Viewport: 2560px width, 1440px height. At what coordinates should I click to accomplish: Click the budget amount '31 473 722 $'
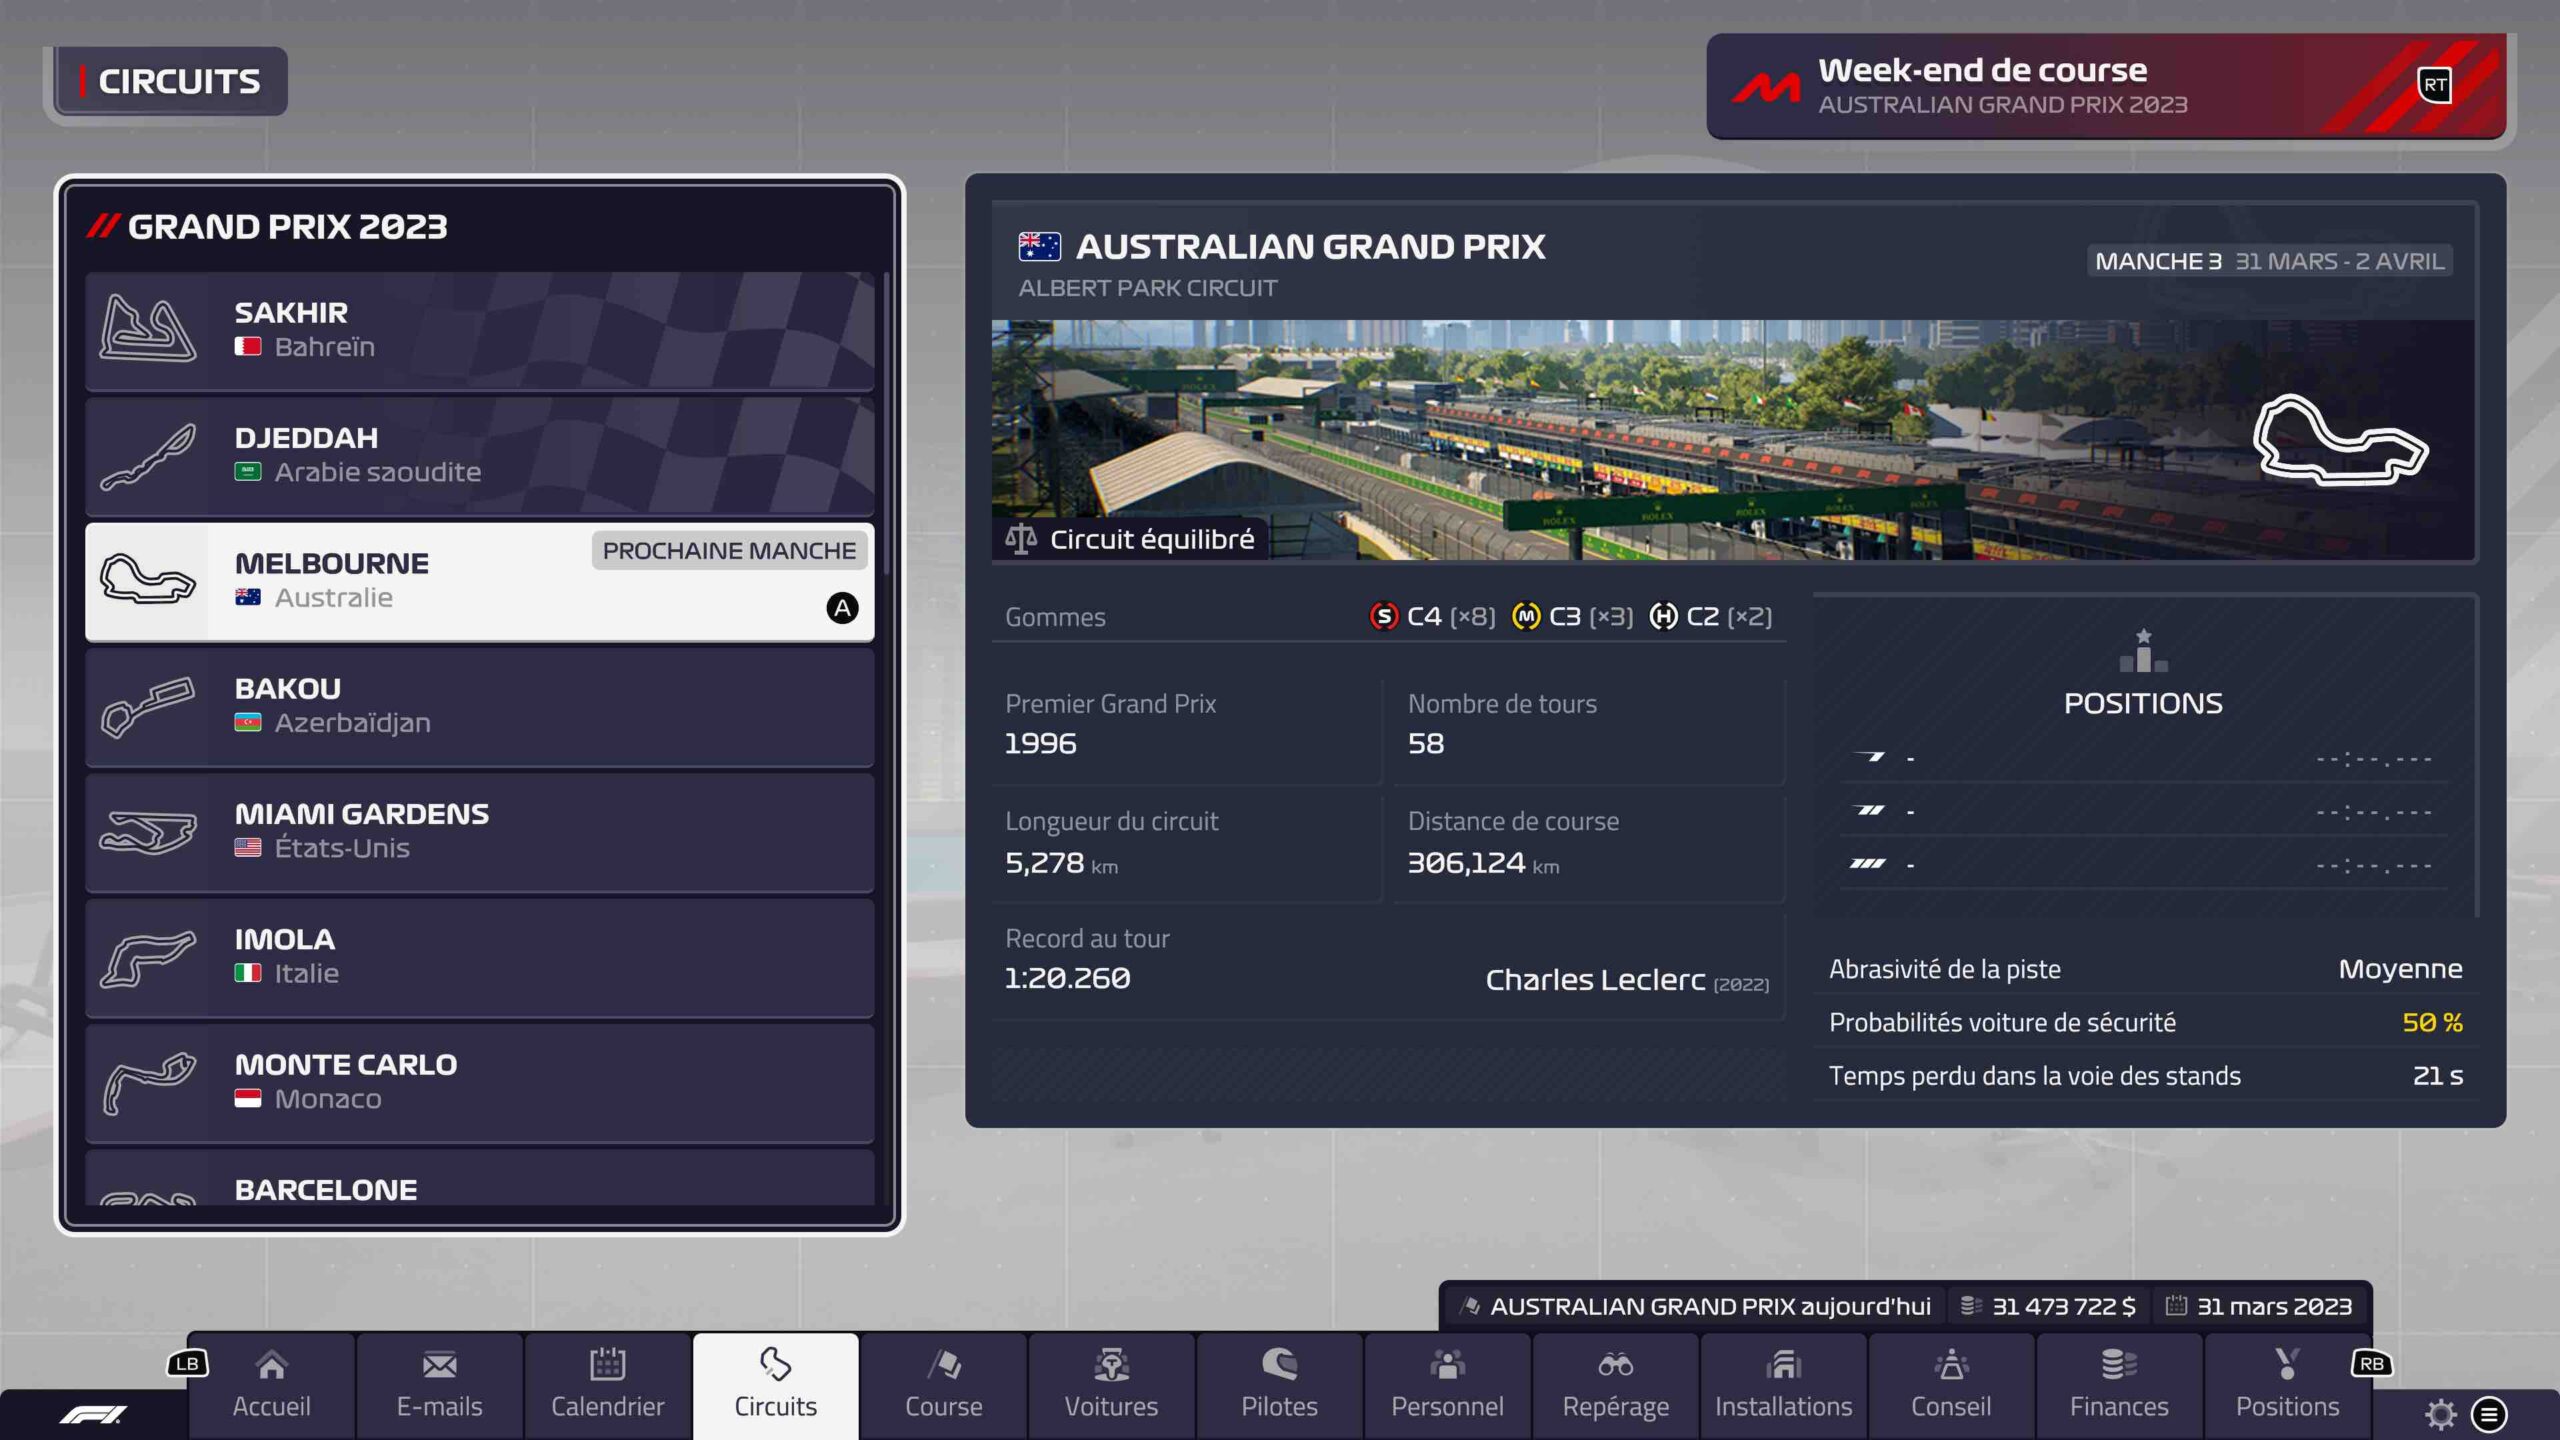coord(2064,1306)
